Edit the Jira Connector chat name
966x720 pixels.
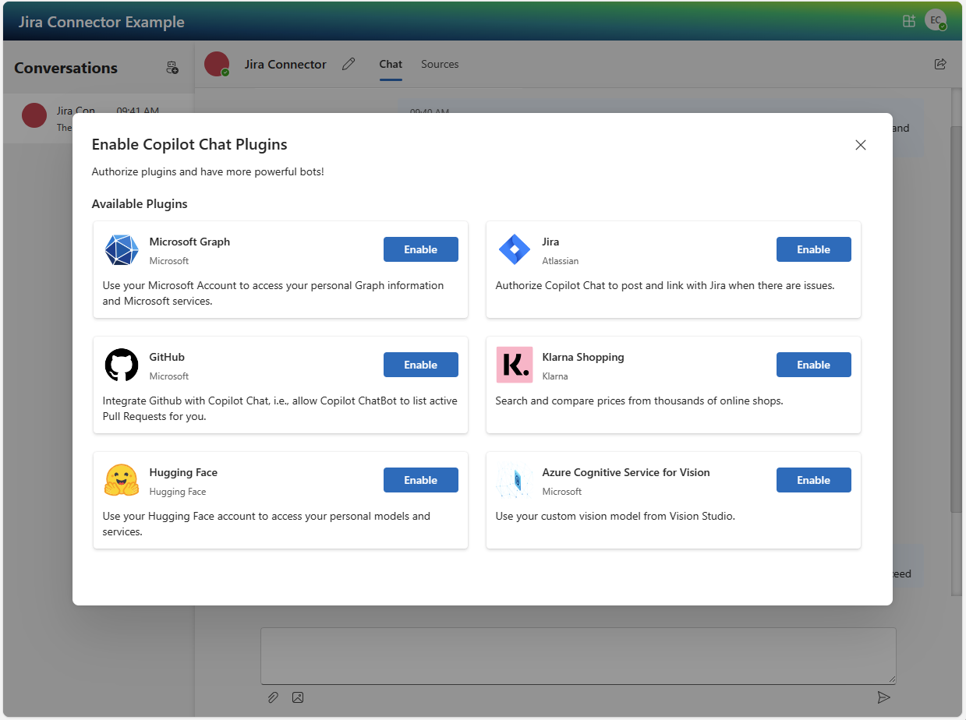pyautogui.click(x=349, y=64)
